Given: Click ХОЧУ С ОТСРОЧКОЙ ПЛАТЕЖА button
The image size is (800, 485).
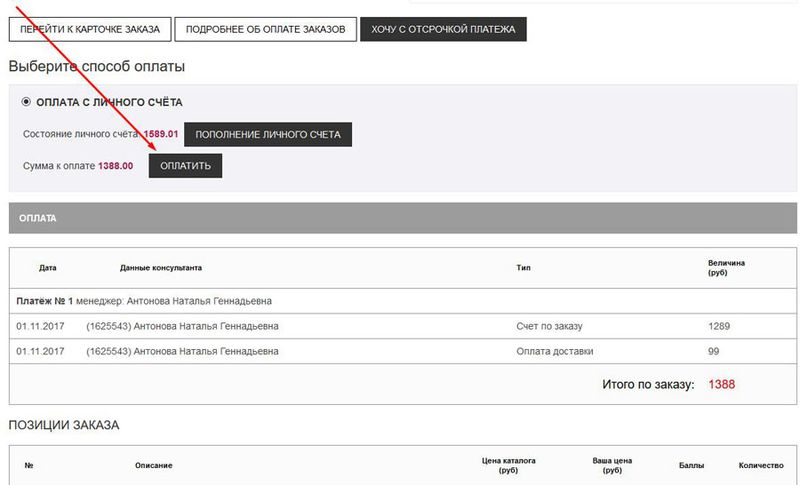Looking at the screenshot, I should 443,29.
